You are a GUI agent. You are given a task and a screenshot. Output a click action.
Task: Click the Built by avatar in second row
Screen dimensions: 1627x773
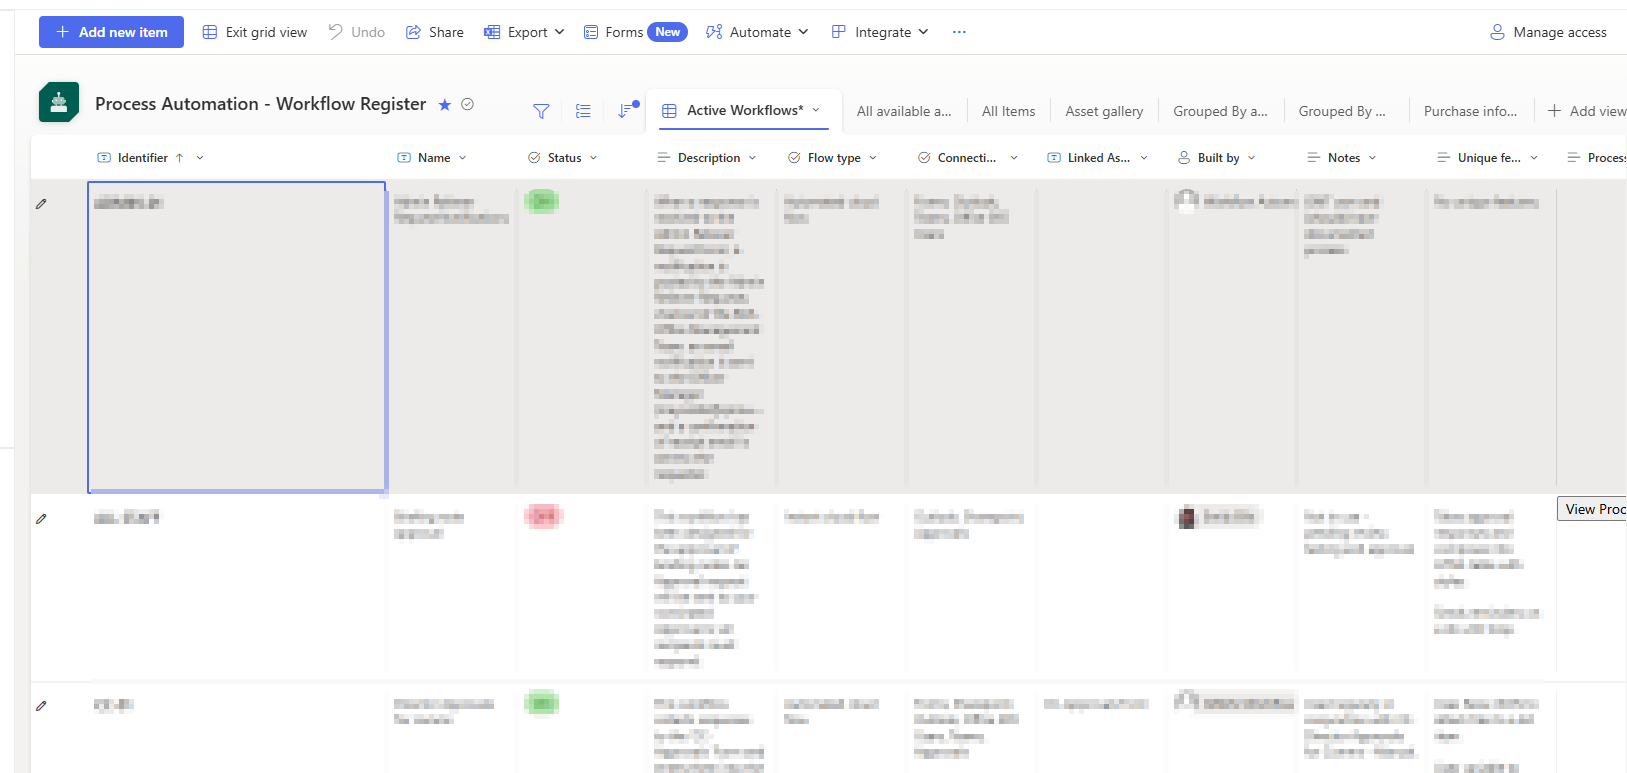click(1187, 518)
